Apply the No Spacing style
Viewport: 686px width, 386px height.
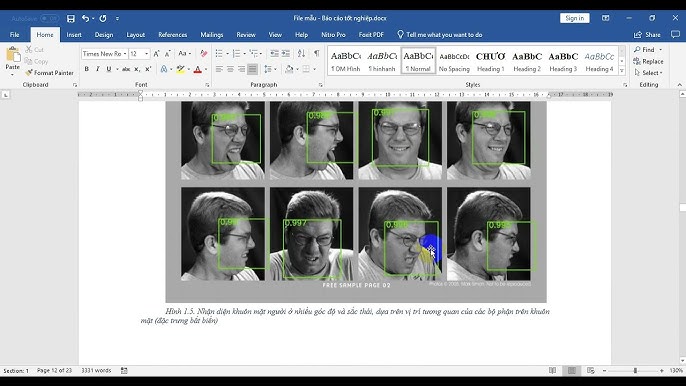(454, 61)
